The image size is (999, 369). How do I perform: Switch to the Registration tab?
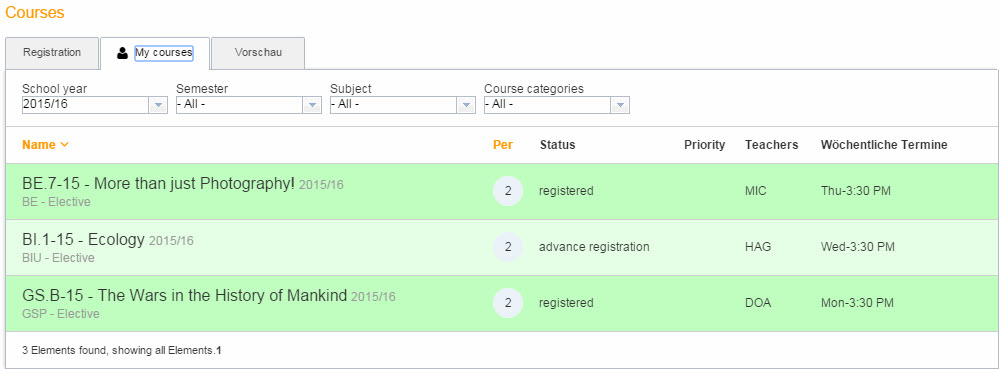pyautogui.click(x=52, y=53)
